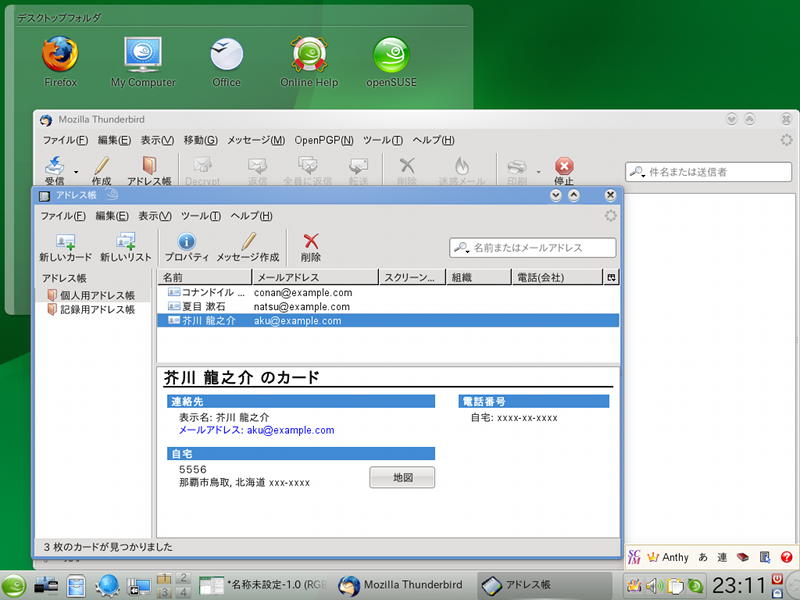Open the search type dropdown in address search

[462, 247]
